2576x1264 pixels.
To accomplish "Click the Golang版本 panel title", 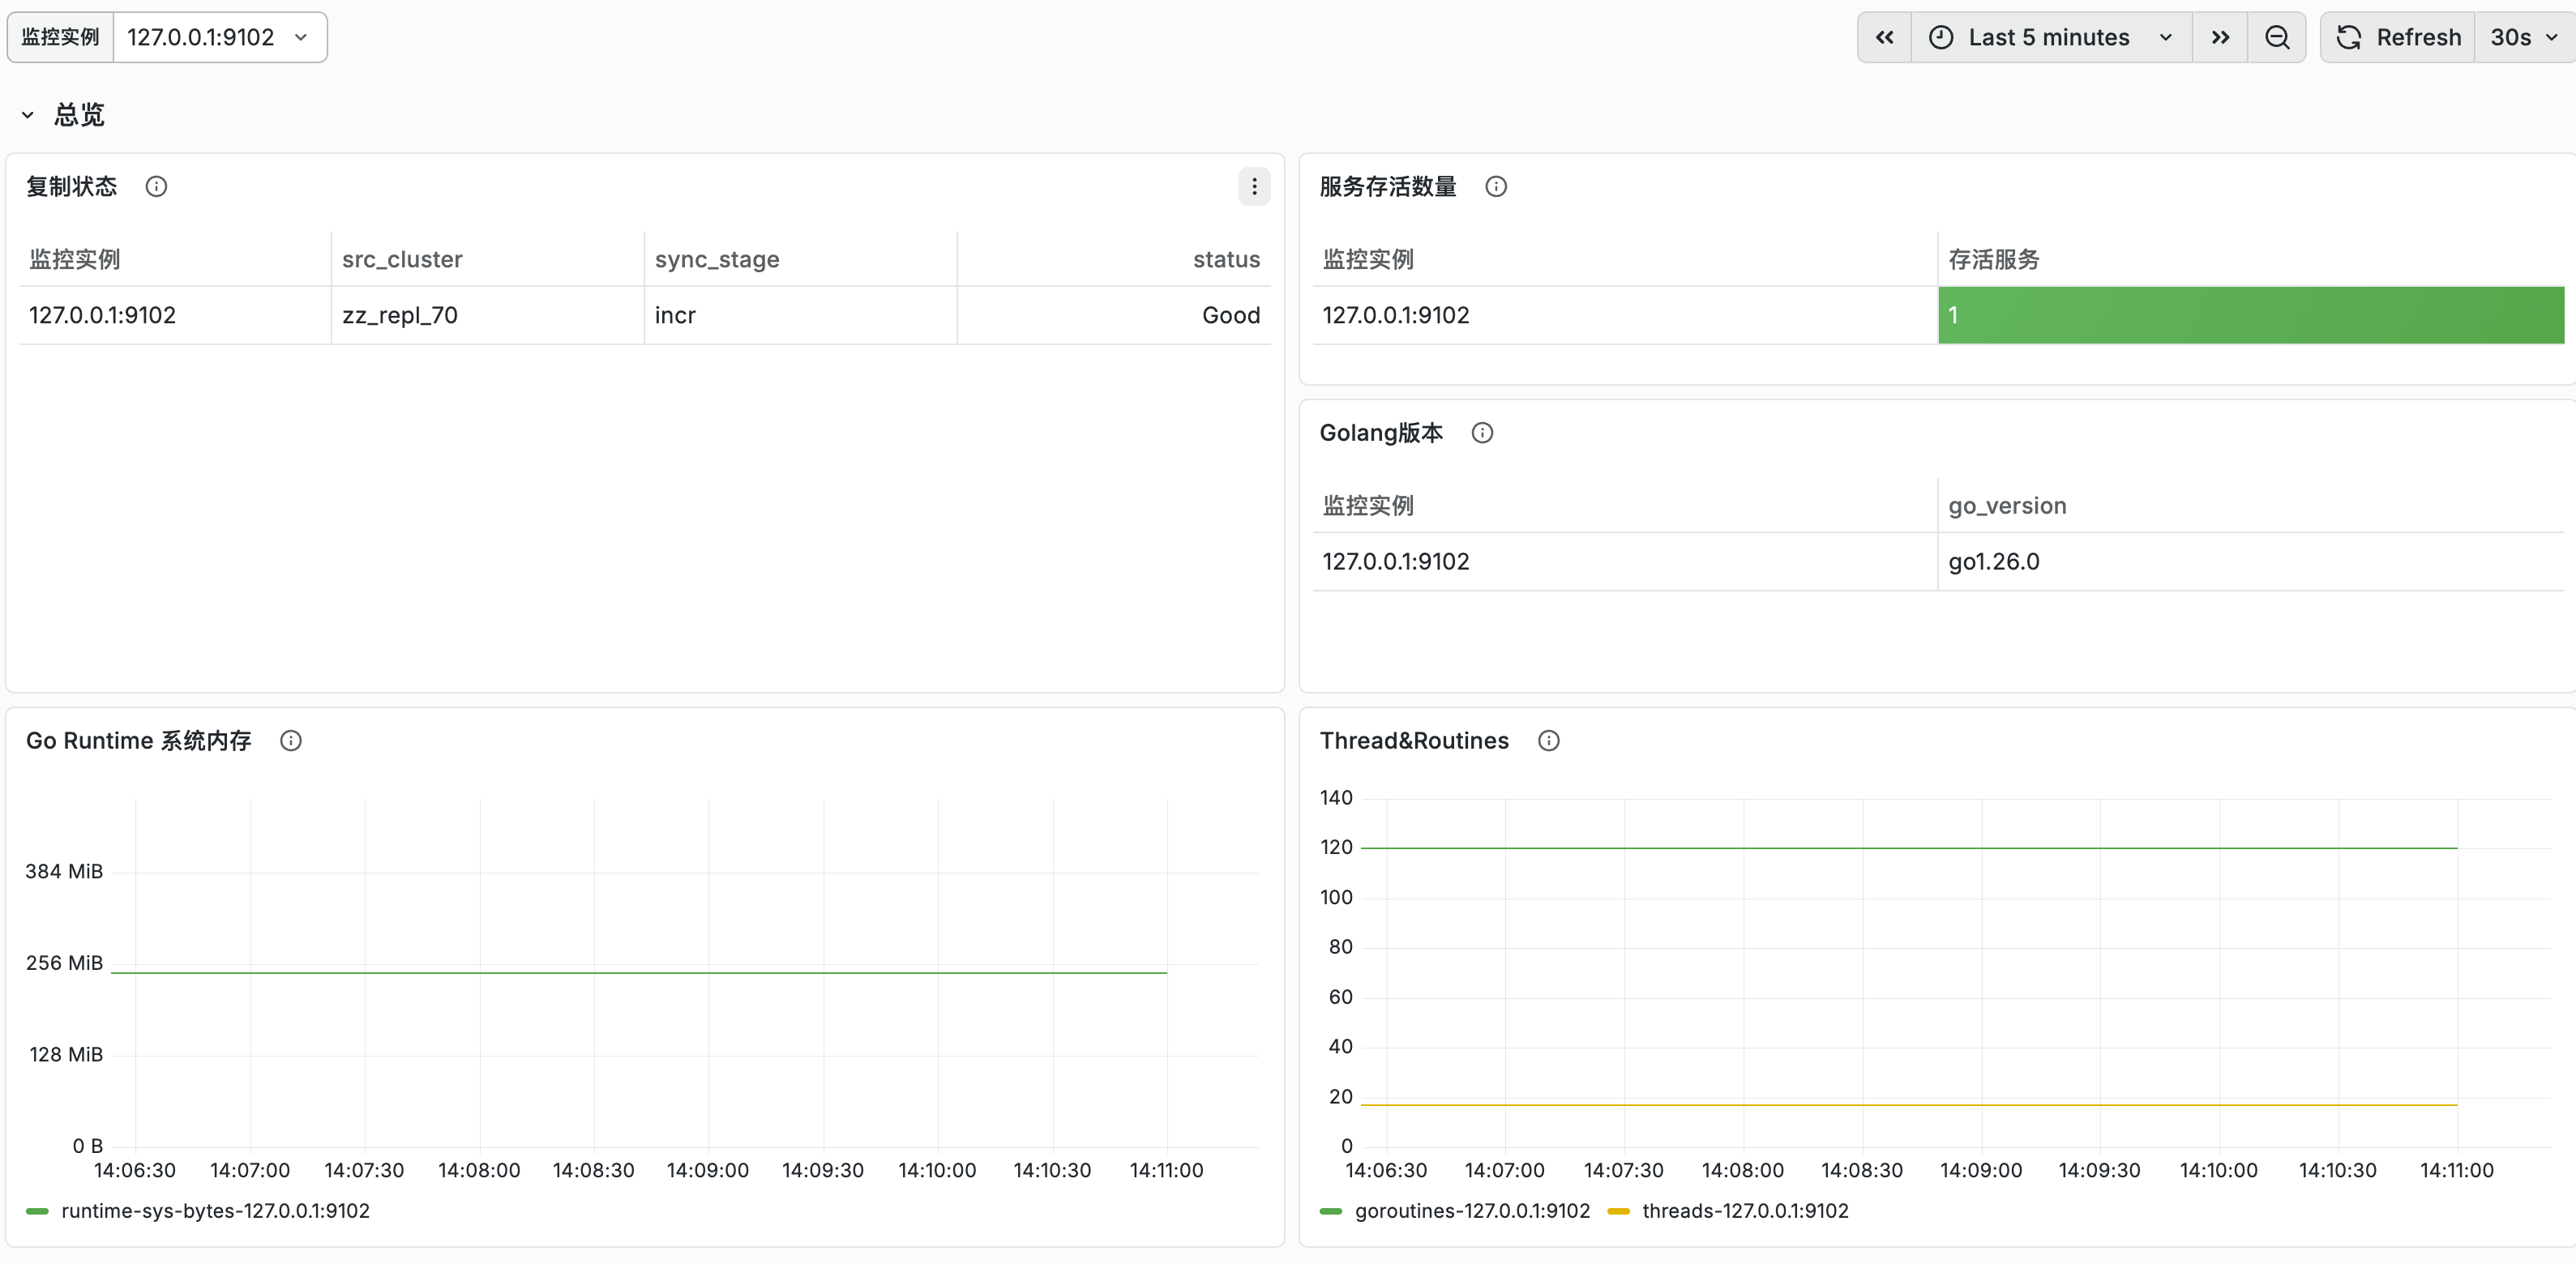I will [x=1381, y=432].
